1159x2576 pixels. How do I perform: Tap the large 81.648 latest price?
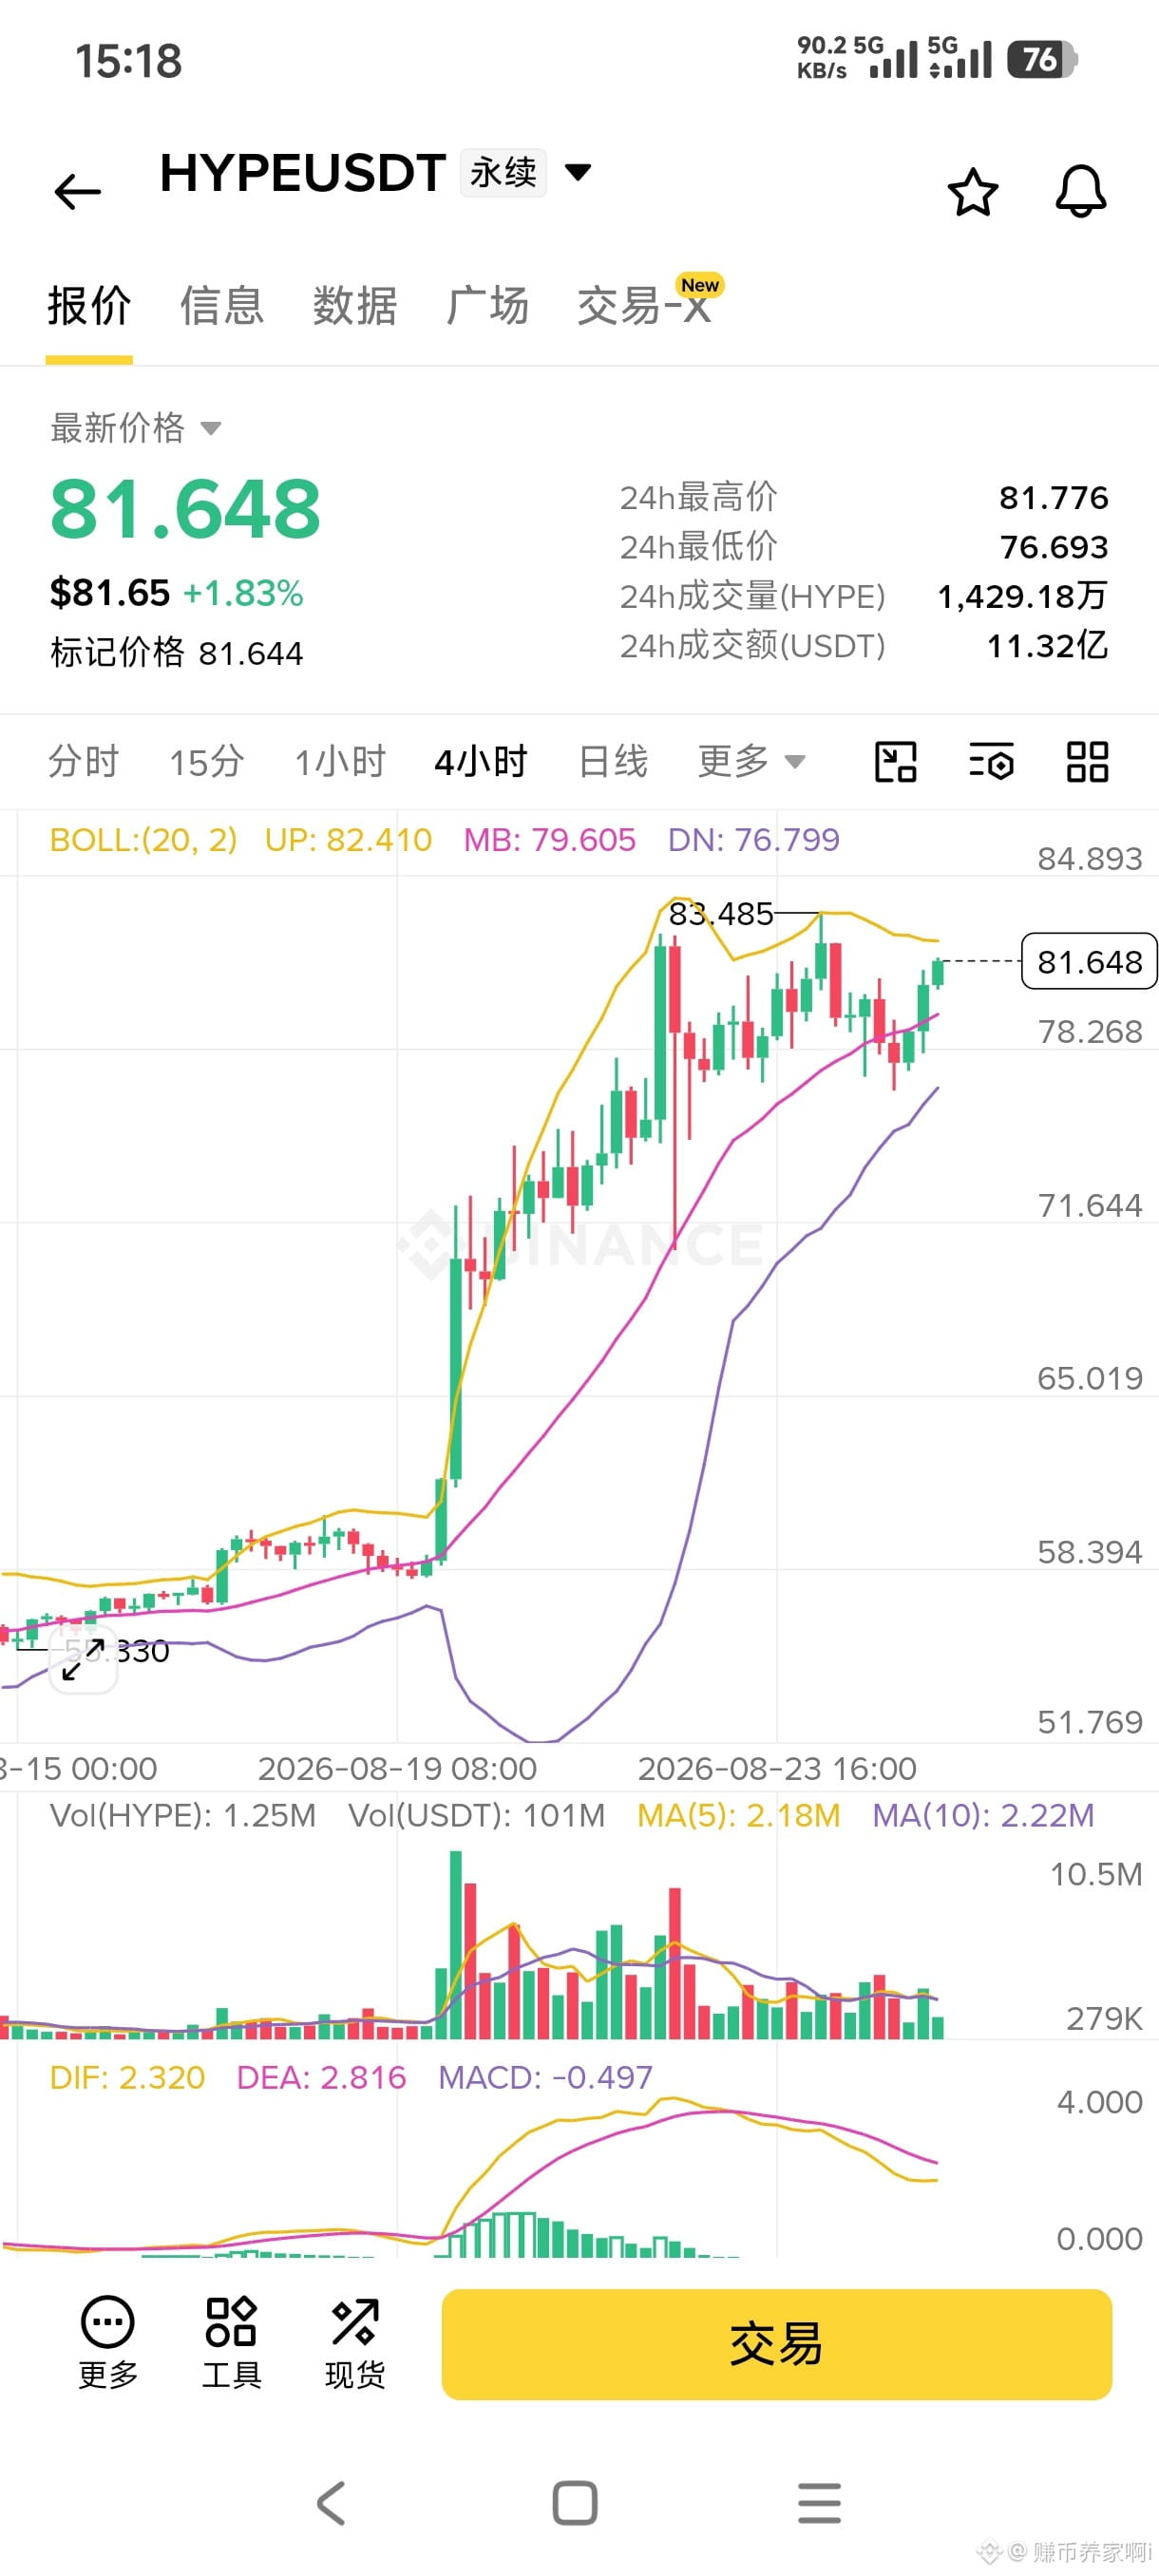click(x=185, y=509)
